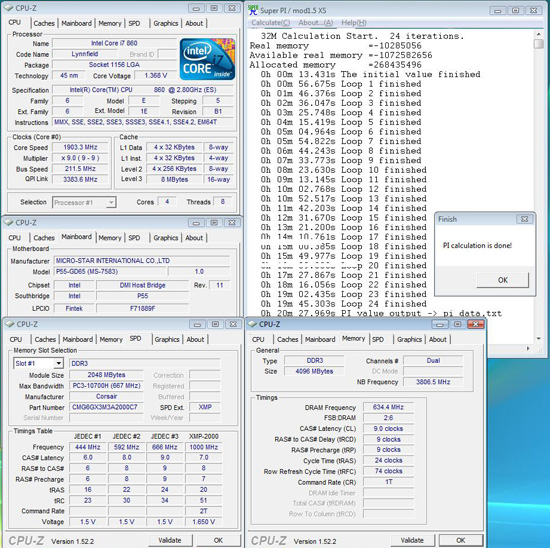Maximize the top CPU-Z window
550x548 pixels.
point(214,8)
